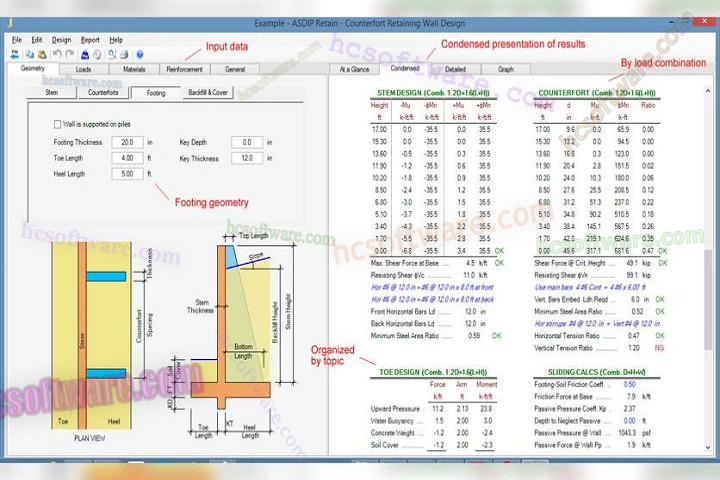Click the 'STEM DESIGN' section heading
The image size is (720, 480).
[433, 93]
